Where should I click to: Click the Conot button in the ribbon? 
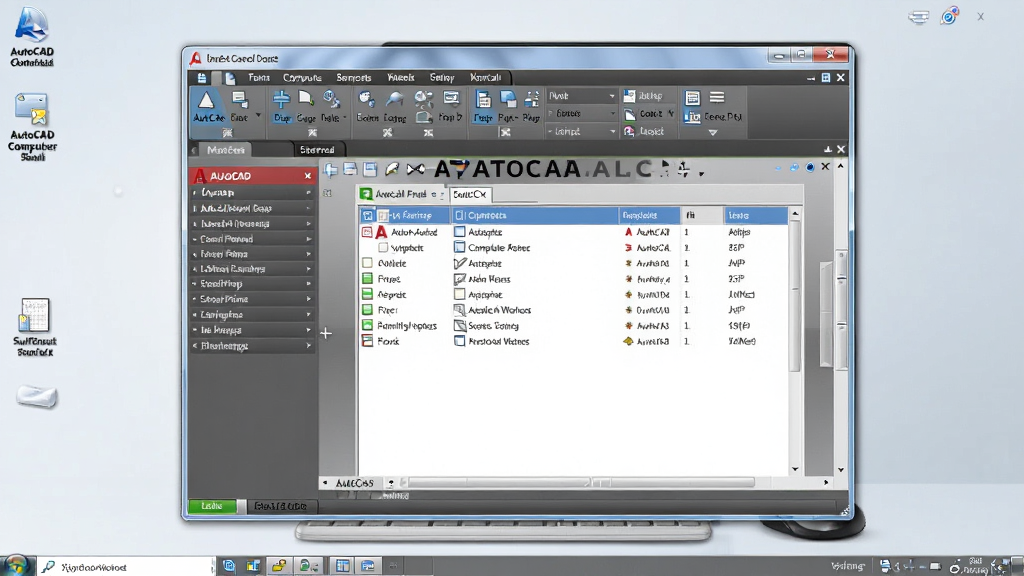[644, 114]
